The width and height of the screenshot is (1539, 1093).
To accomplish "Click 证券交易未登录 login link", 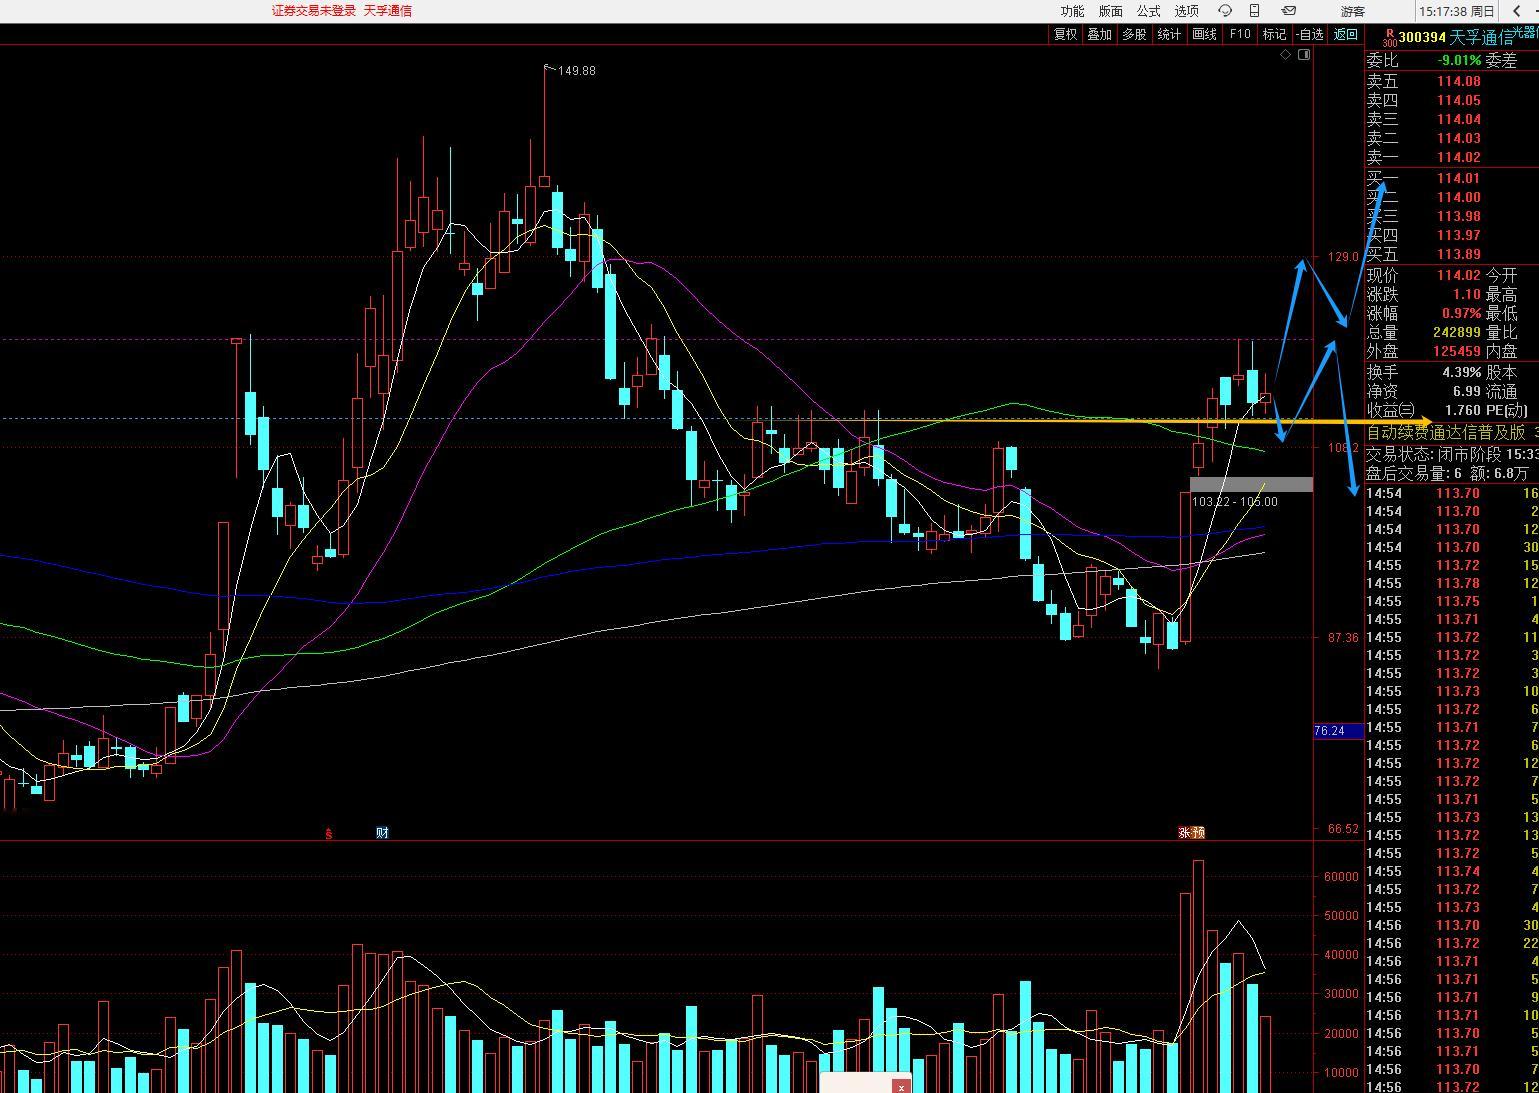I will tap(313, 11).
